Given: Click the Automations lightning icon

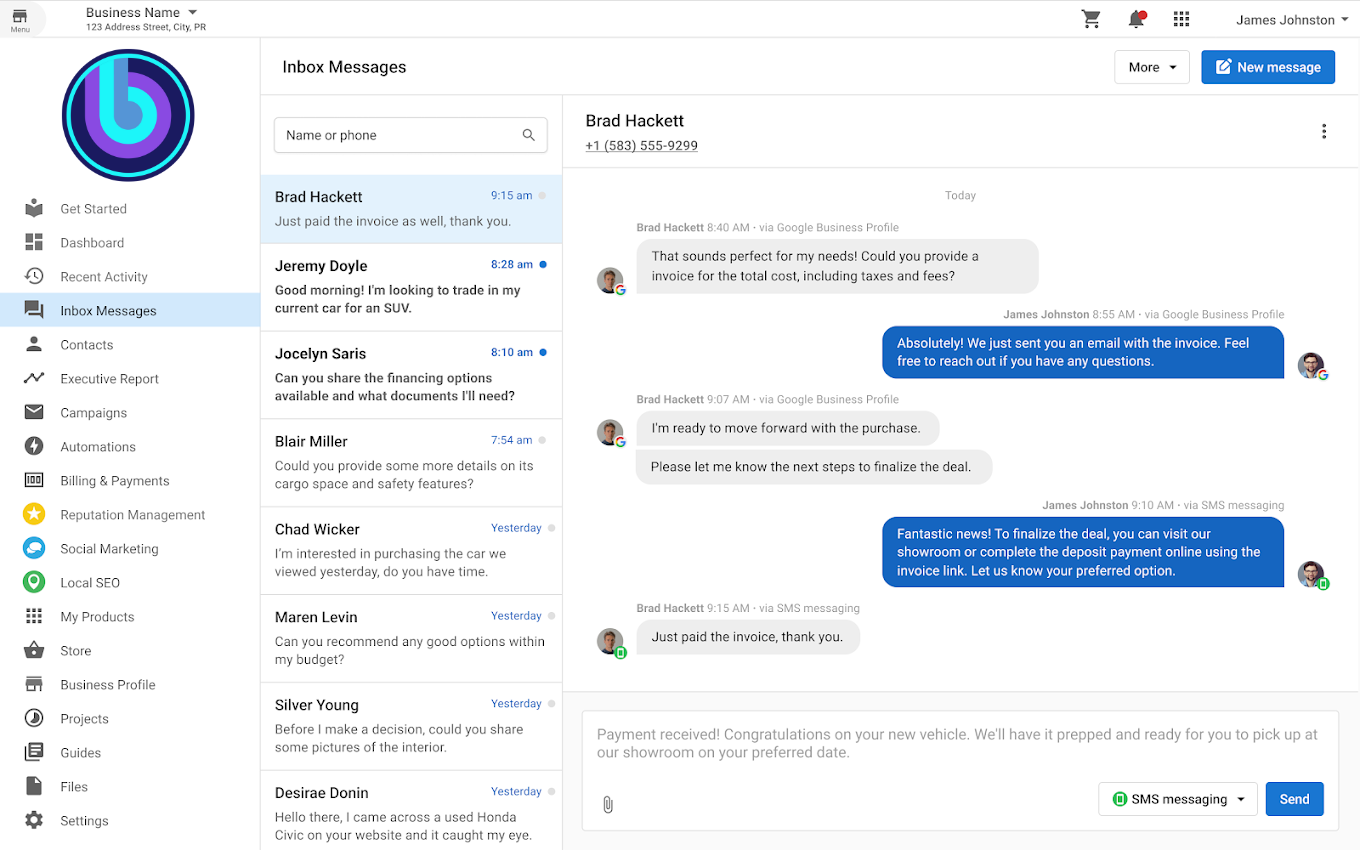Looking at the screenshot, I should coord(34,447).
